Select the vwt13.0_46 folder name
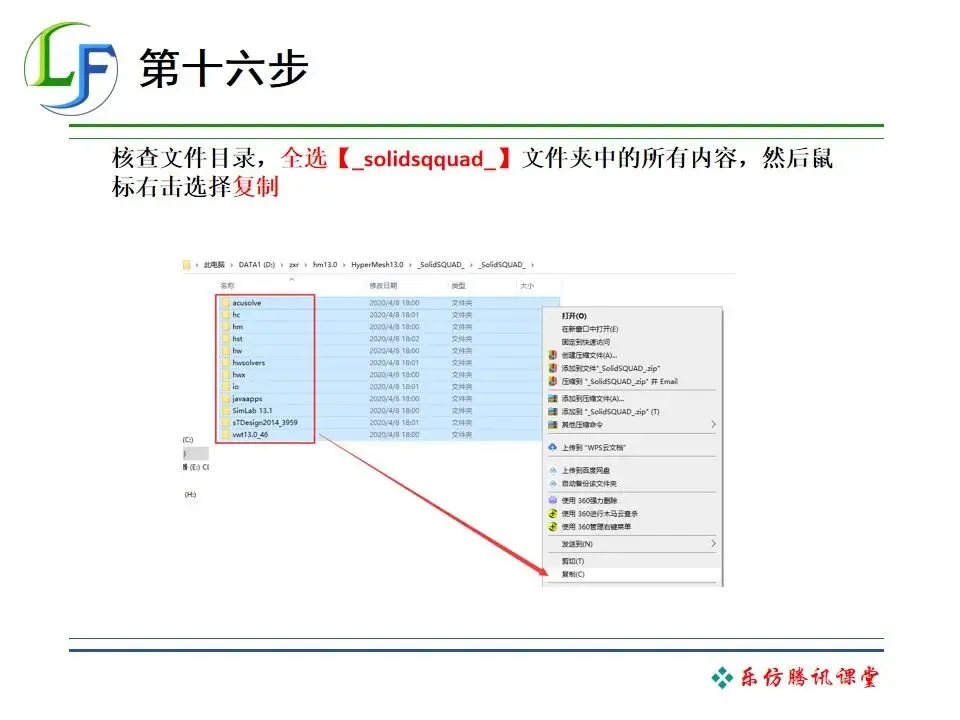960x720 pixels. coord(250,435)
